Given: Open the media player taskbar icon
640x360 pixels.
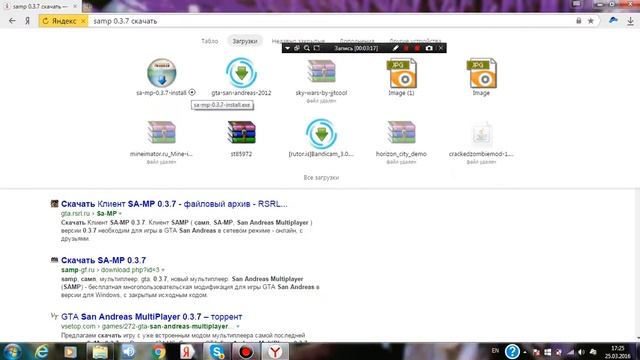Looking at the screenshot, I should coord(70,351).
